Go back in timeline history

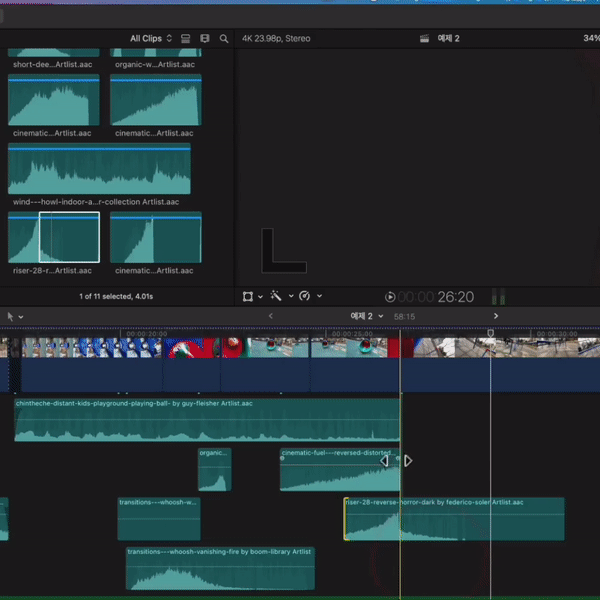(271, 316)
